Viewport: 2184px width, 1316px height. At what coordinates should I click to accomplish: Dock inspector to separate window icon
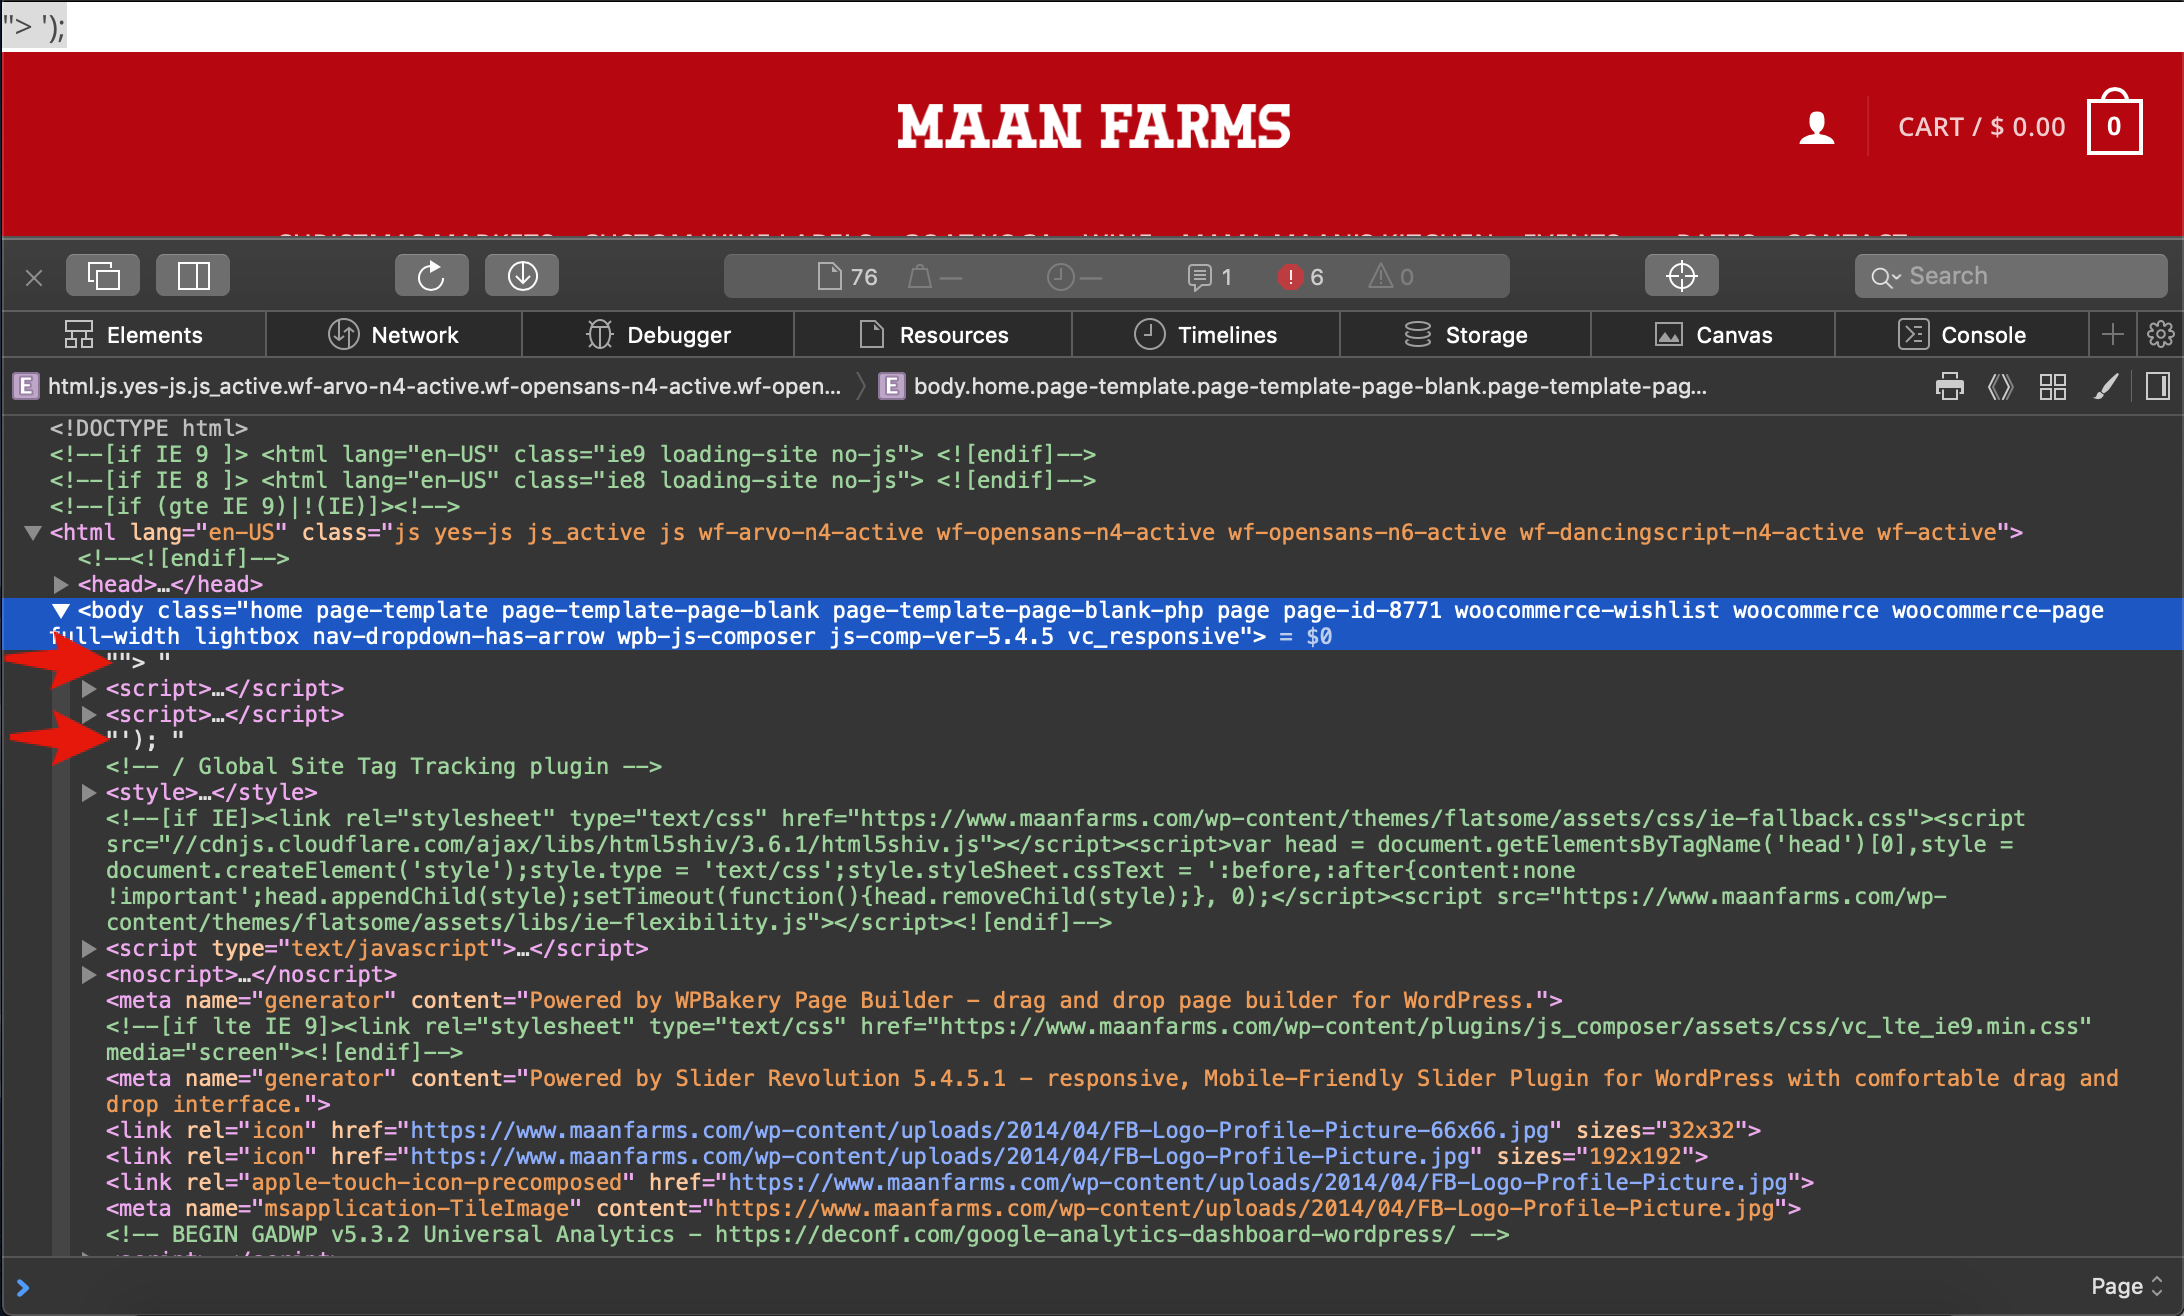[x=103, y=276]
